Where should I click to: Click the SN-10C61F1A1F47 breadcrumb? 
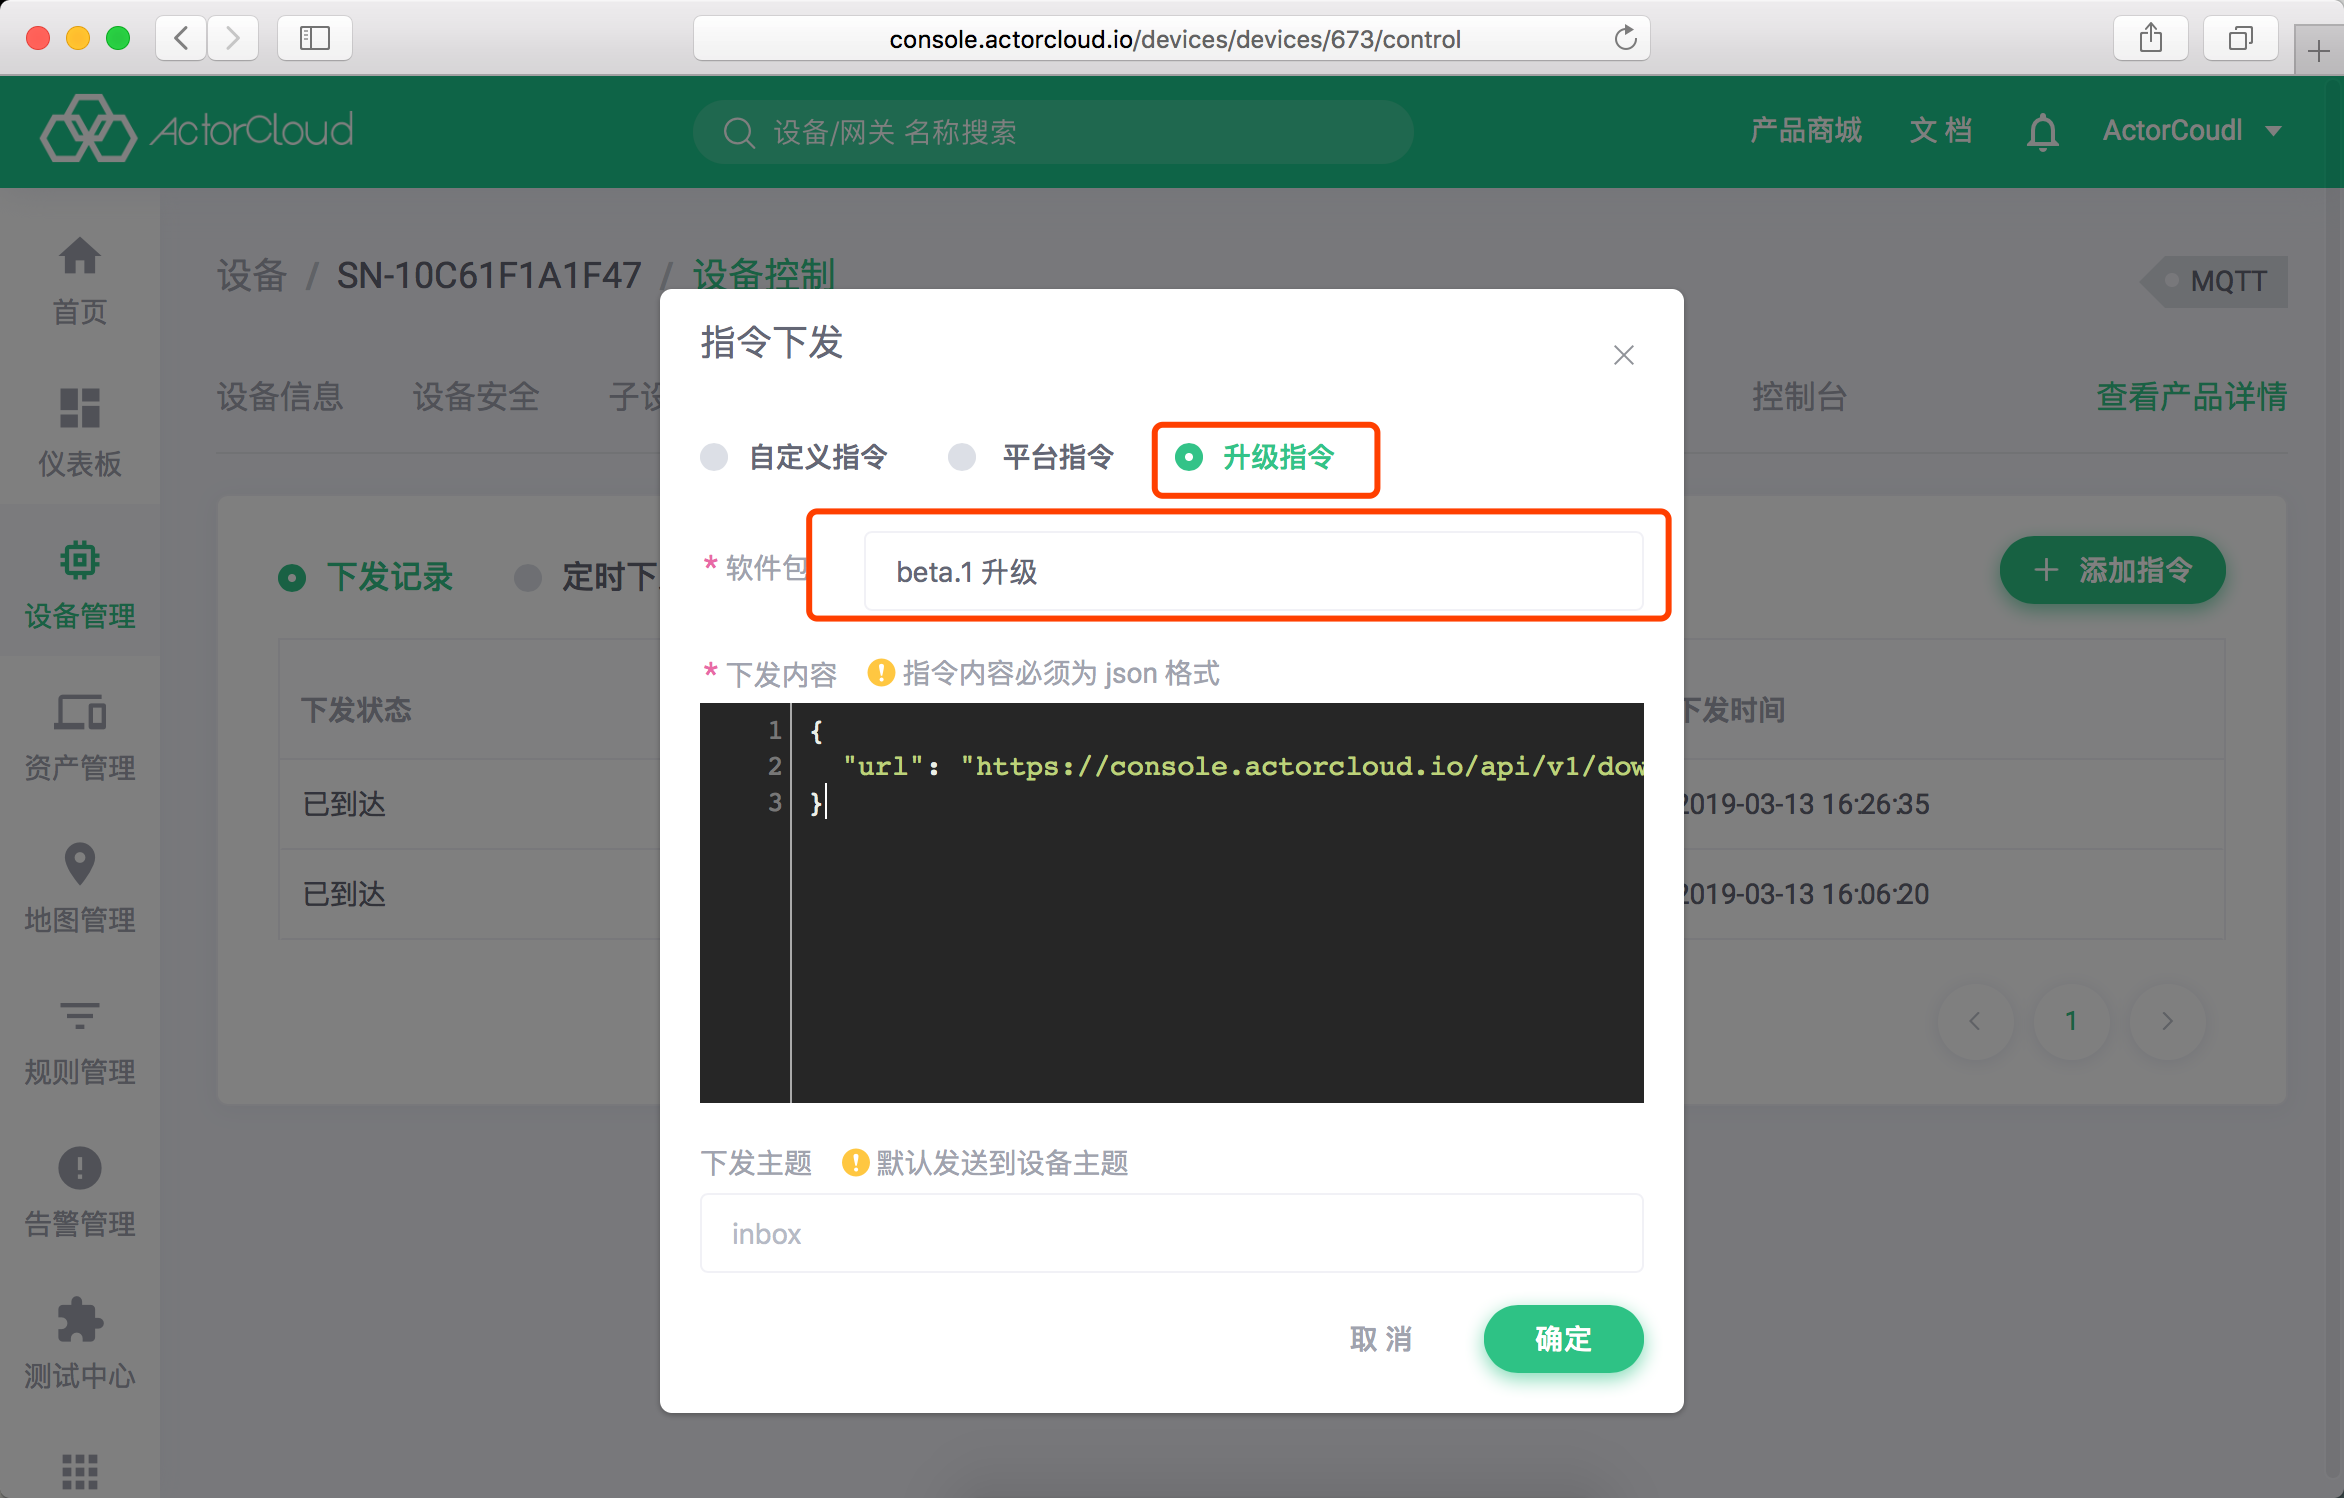pyautogui.click(x=488, y=275)
